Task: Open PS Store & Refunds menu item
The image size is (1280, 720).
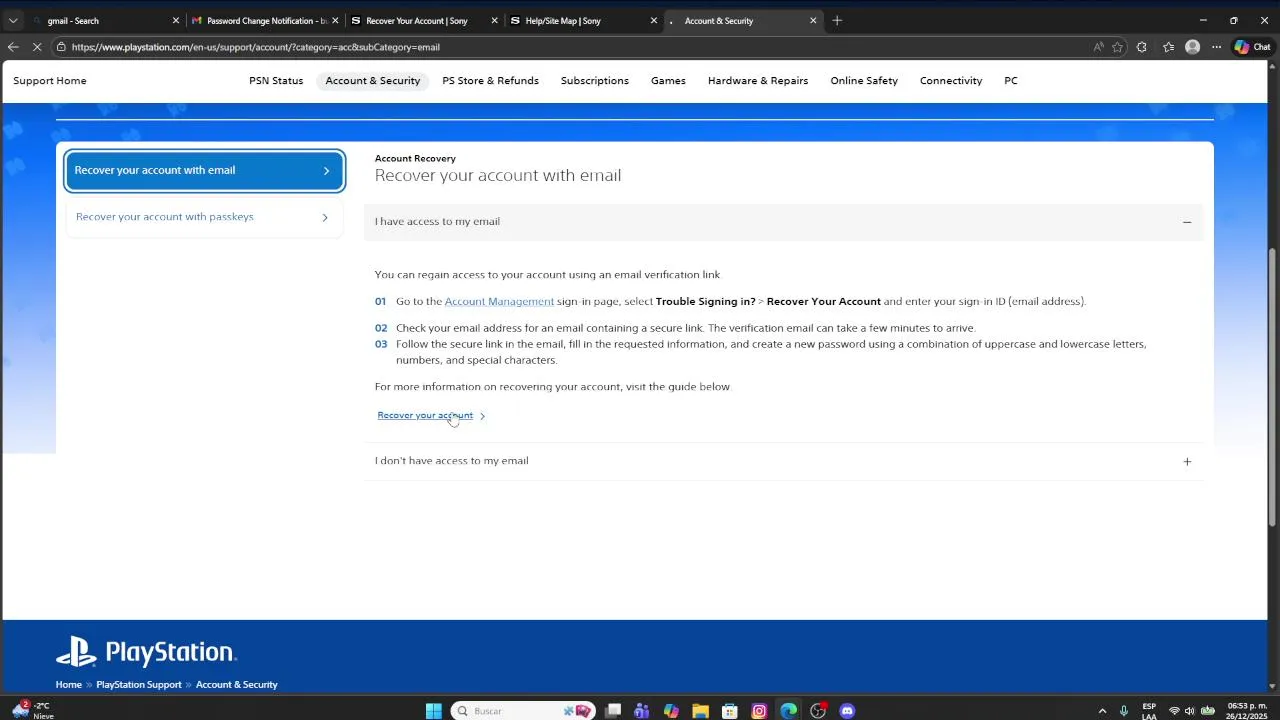Action: pos(490,81)
